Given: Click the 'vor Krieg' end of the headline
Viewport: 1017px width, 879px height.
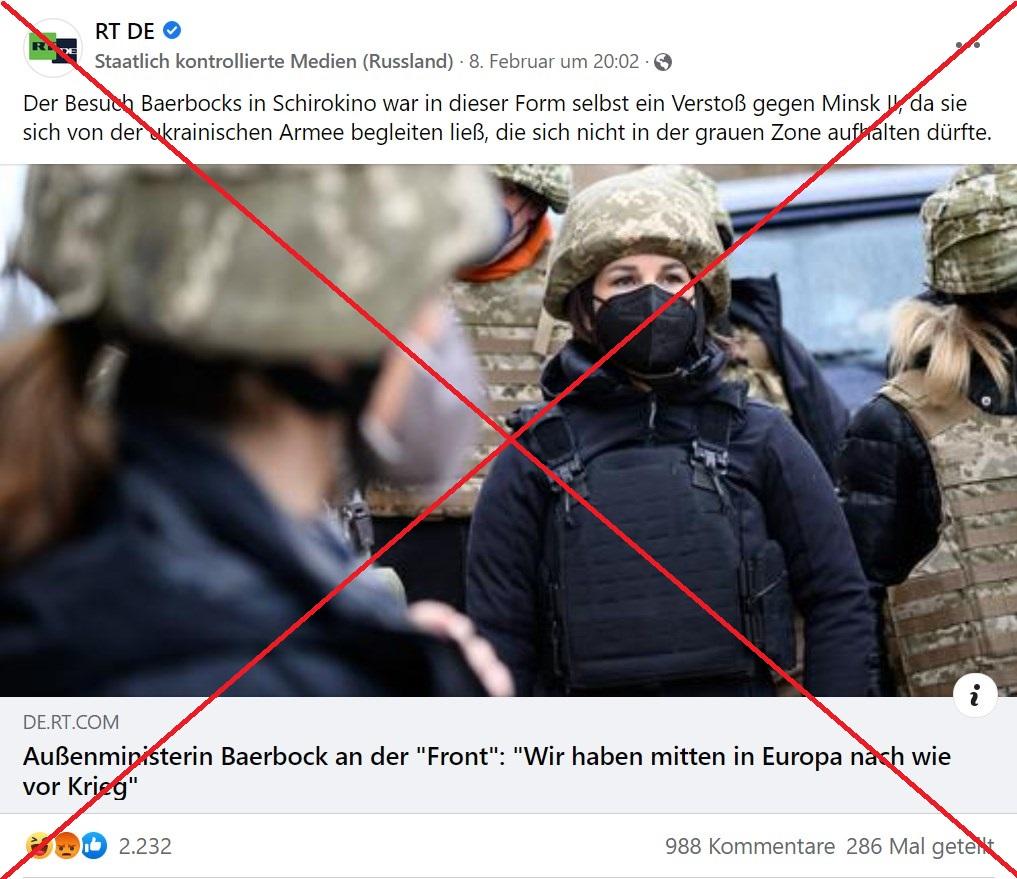Looking at the screenshot, I should point(80,786).
